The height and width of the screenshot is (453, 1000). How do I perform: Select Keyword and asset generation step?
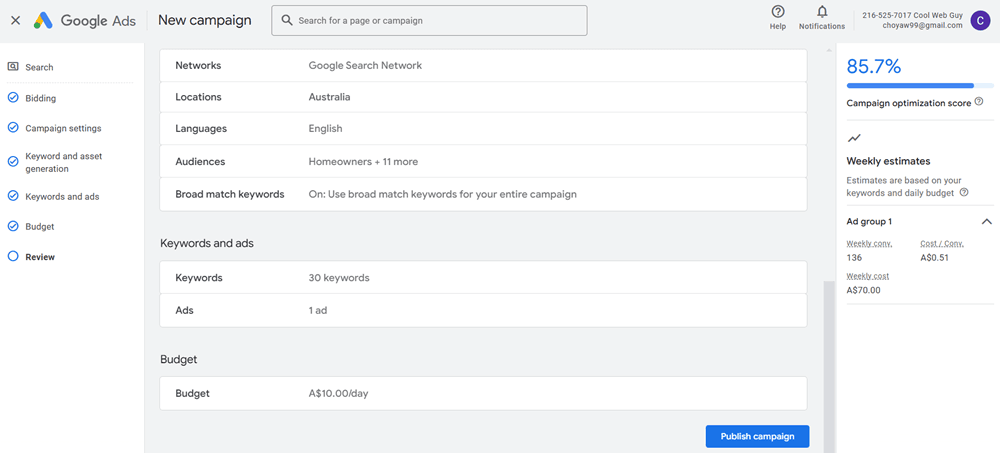point(63,162)
